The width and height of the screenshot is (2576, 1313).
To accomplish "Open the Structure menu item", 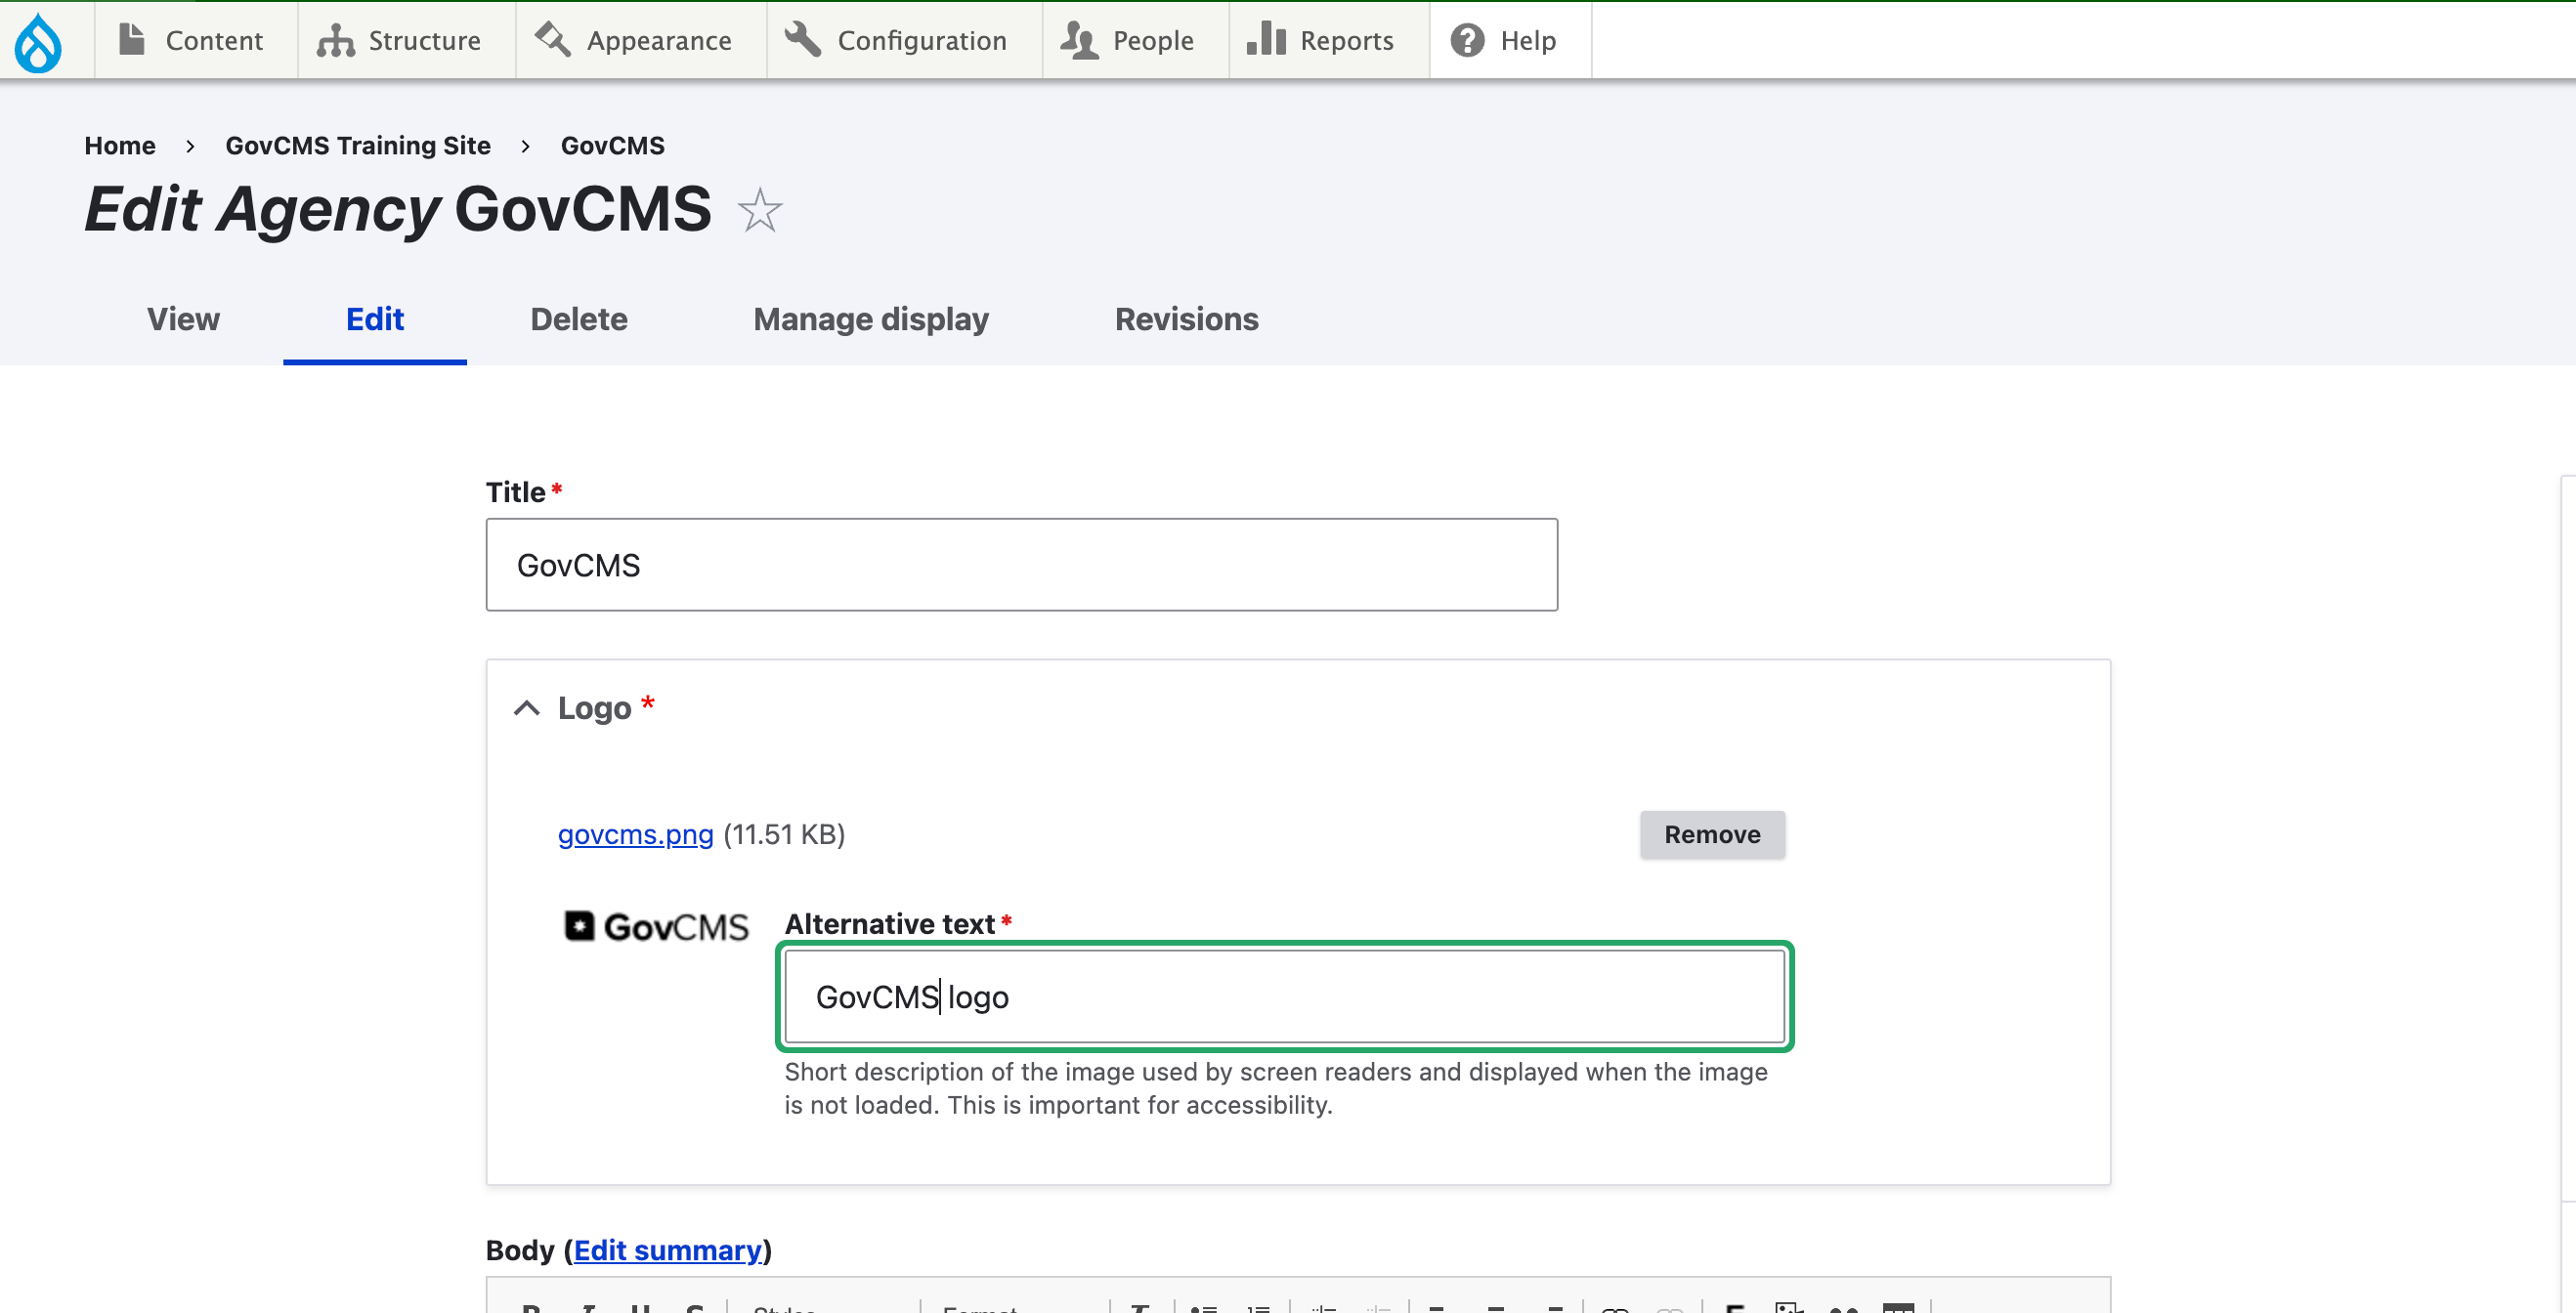I will pos(400,41).
